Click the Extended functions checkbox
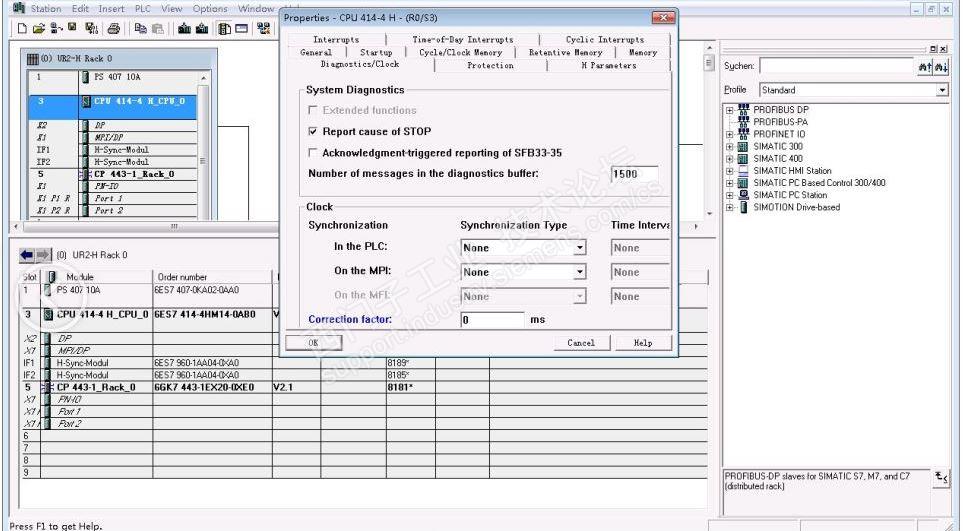This screenshot has width=963, height=531. tap(313, 110)
